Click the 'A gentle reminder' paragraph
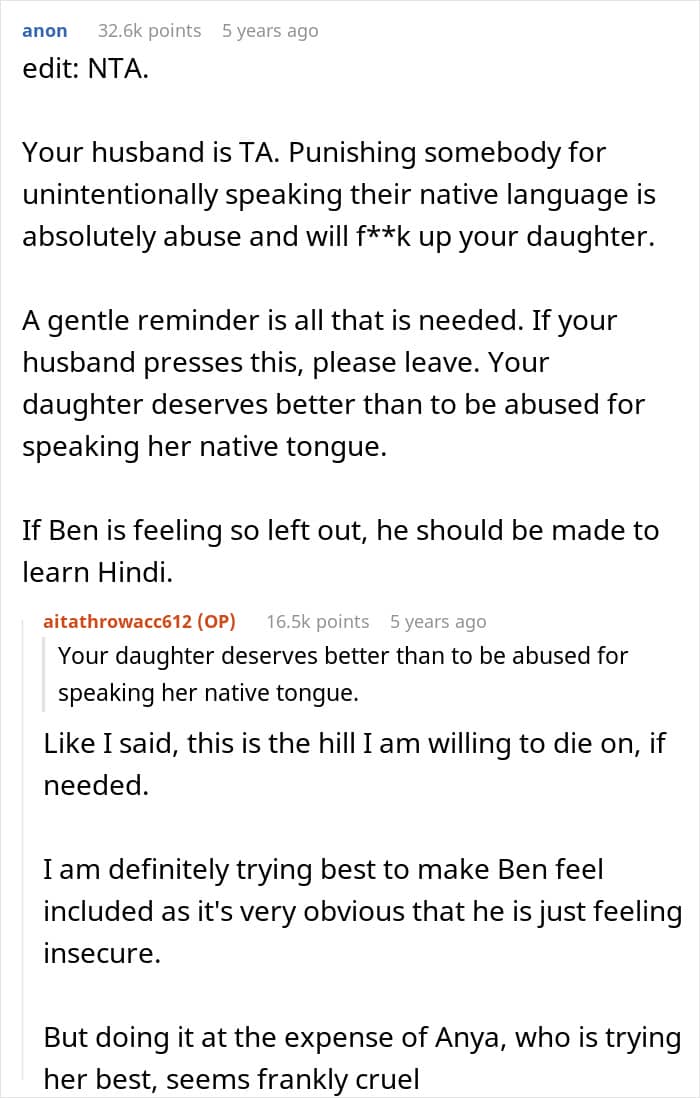Viewport: 700px width, 1098px height. tap(333, 383)
